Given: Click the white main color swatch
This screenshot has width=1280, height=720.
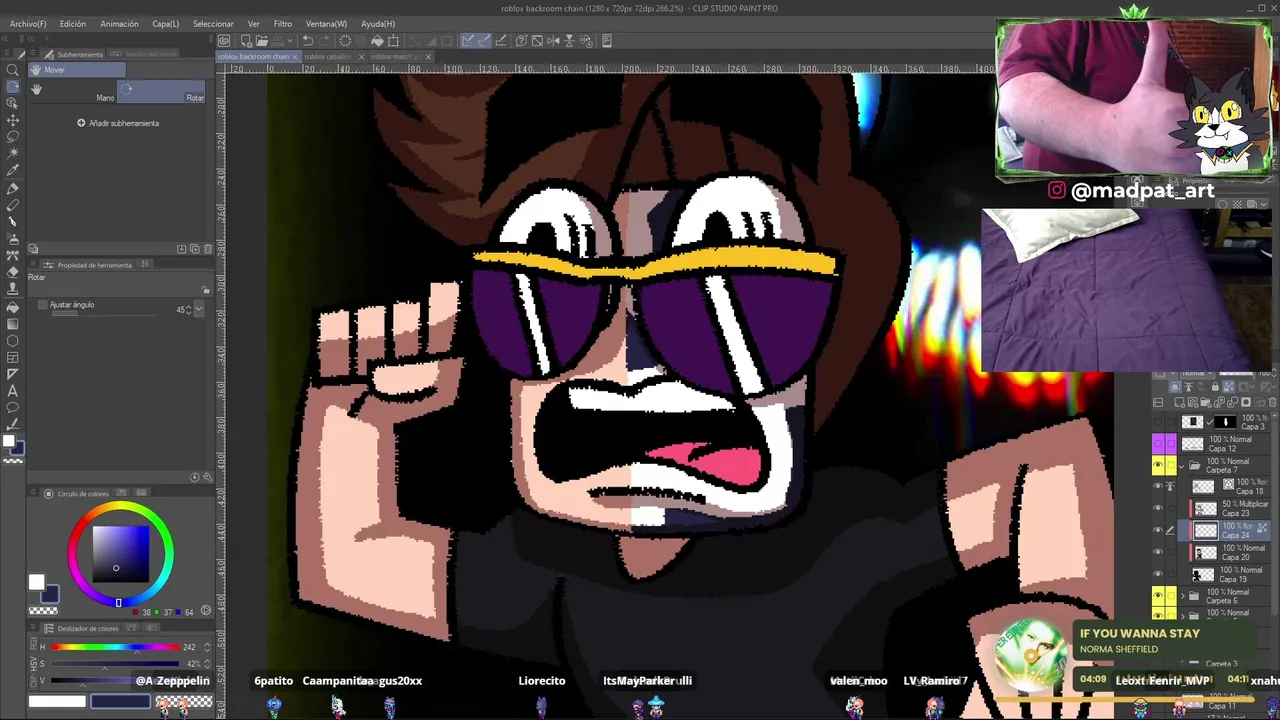Looking at the screenshot, I should coord(36,582).
